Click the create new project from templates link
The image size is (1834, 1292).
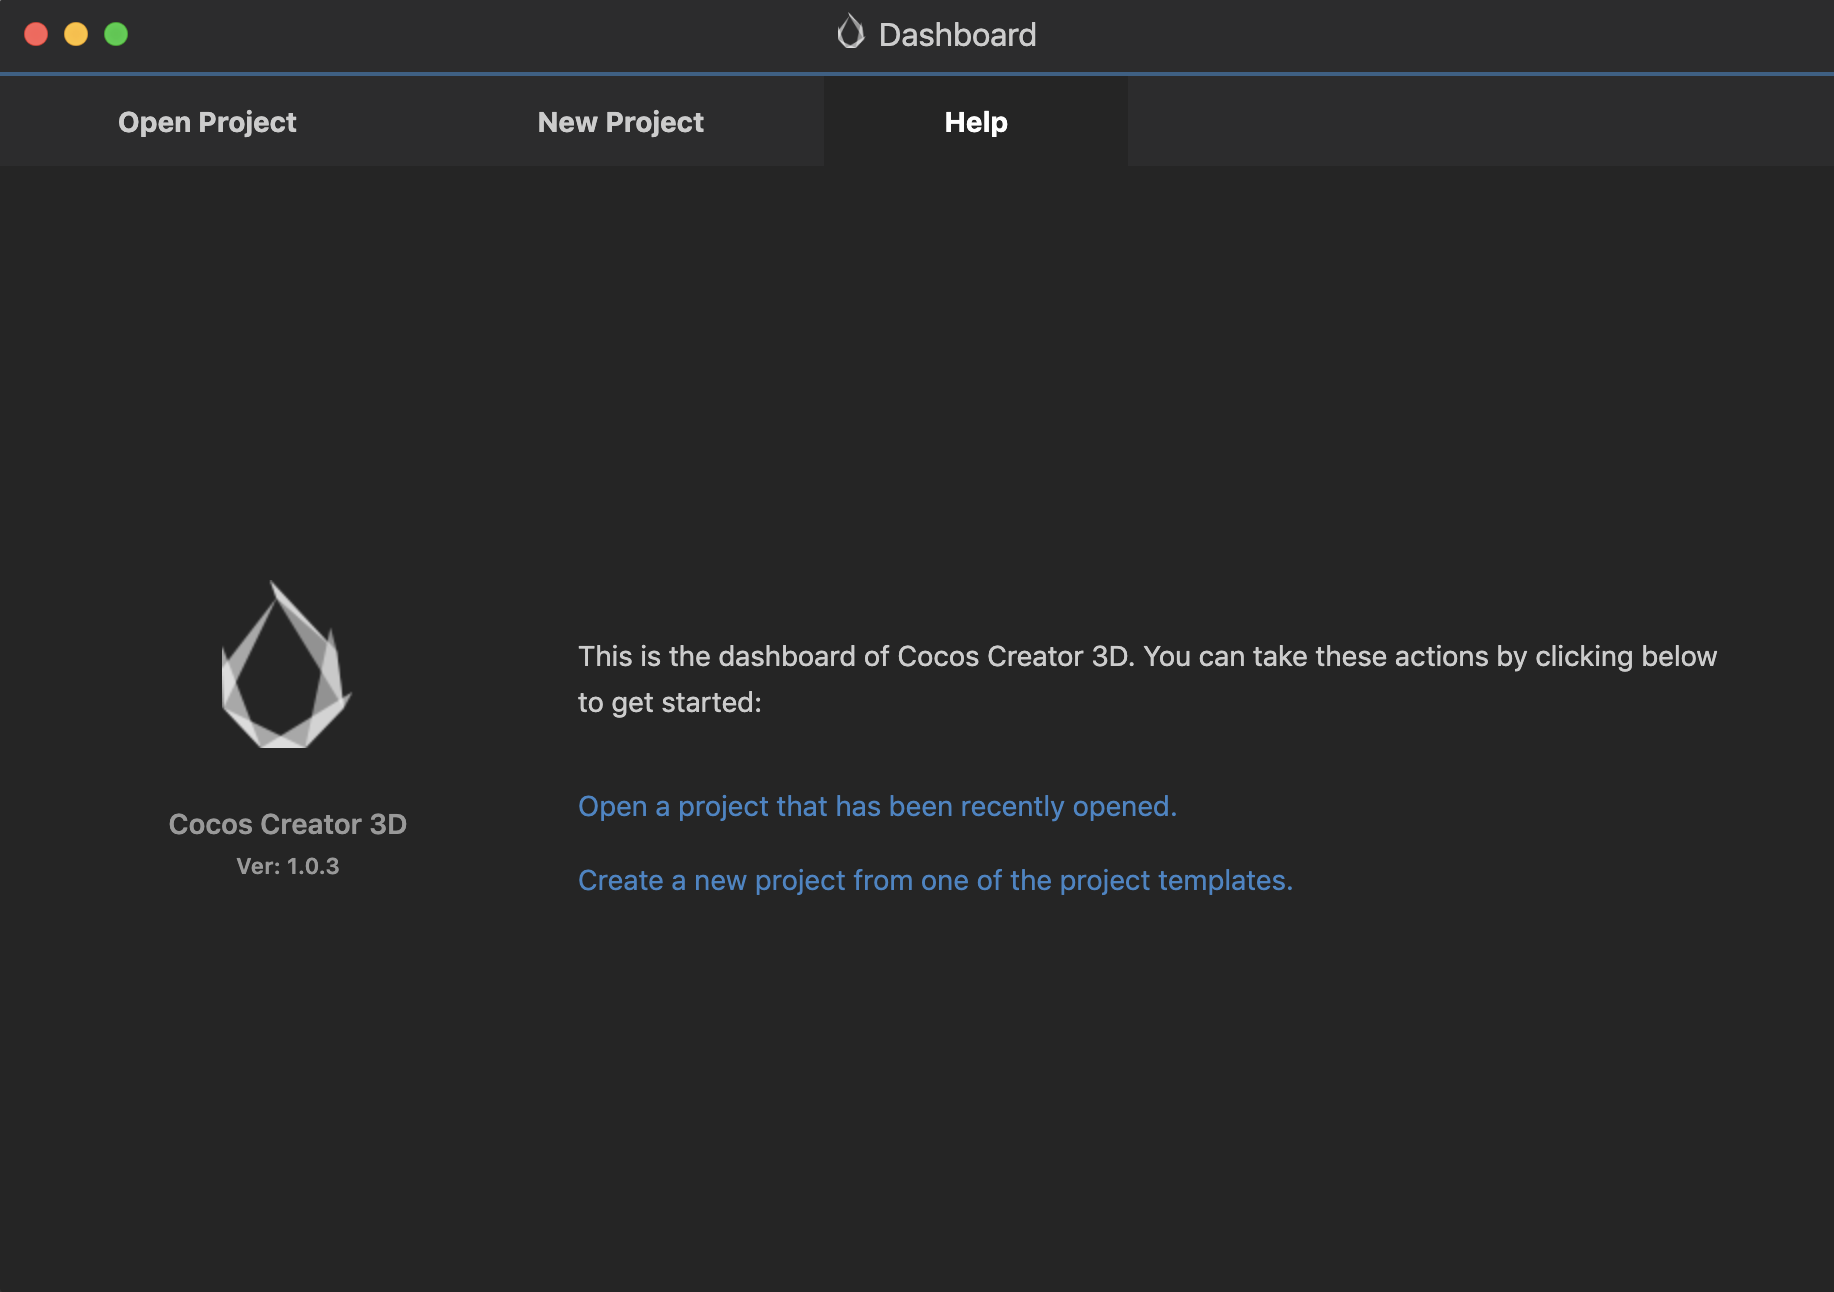click(935, 880)
